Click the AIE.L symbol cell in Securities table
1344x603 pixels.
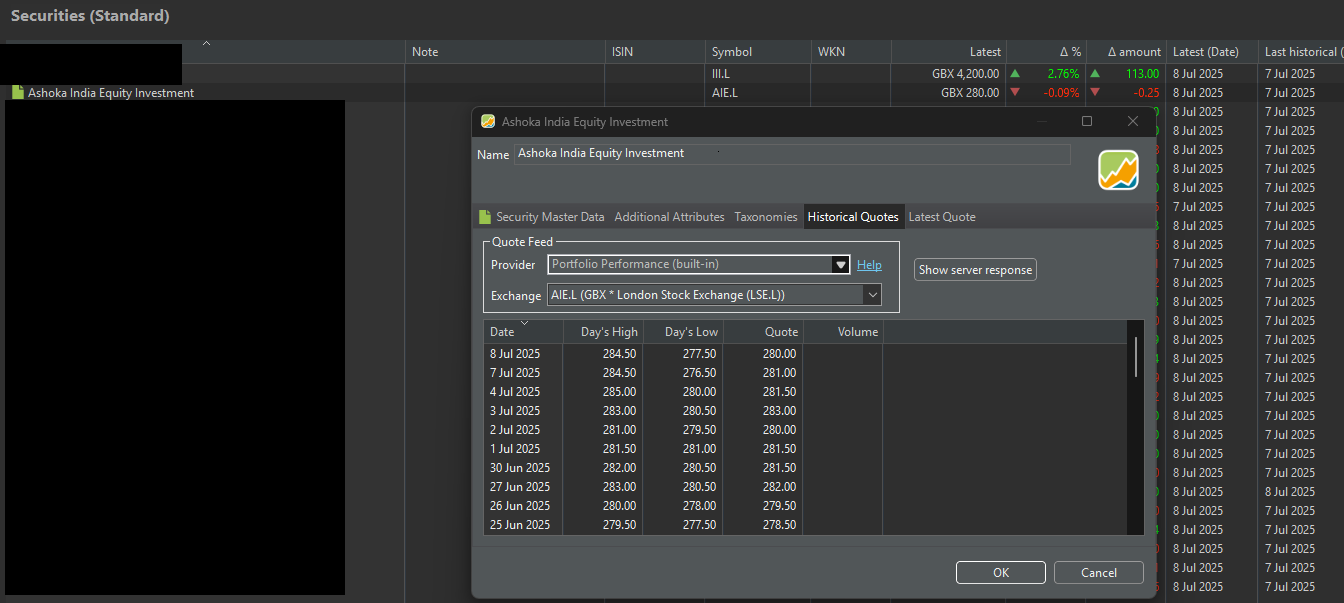pos(724,93)
